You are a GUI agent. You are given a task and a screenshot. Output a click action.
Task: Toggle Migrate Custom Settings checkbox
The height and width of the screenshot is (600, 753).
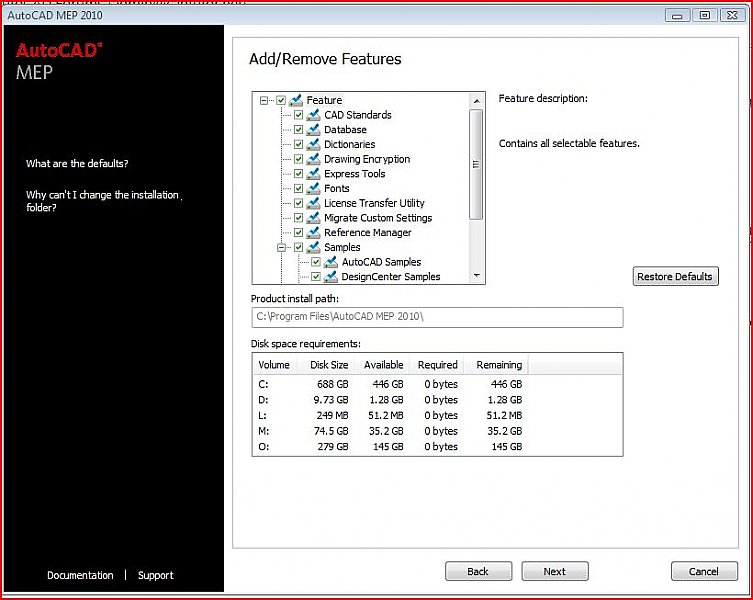(x=298, y=218)
